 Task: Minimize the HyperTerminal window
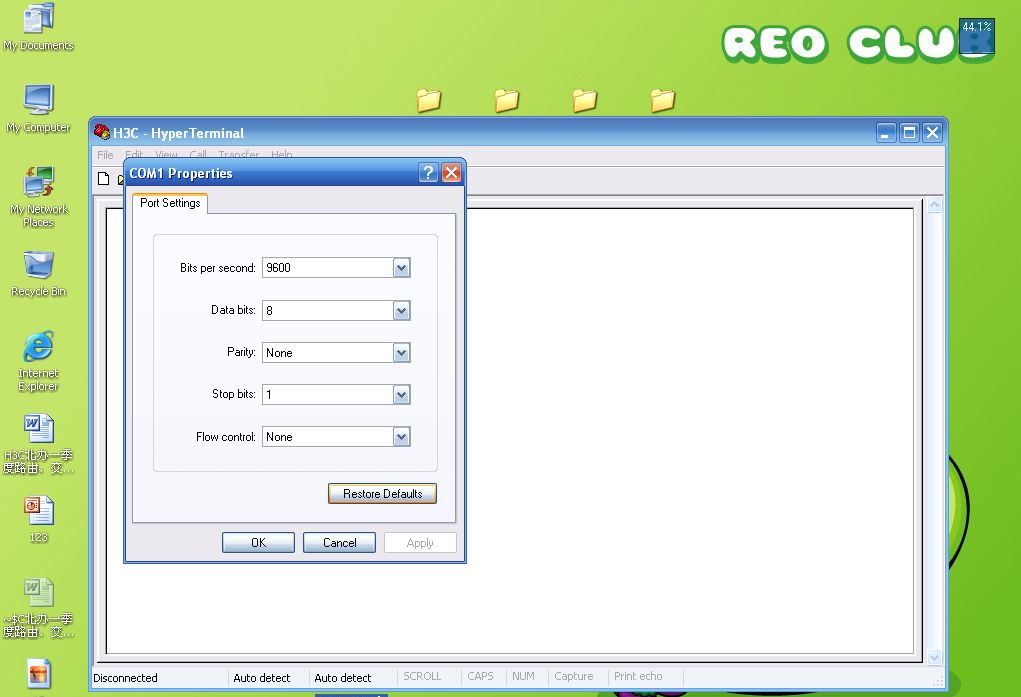(885, 133)
